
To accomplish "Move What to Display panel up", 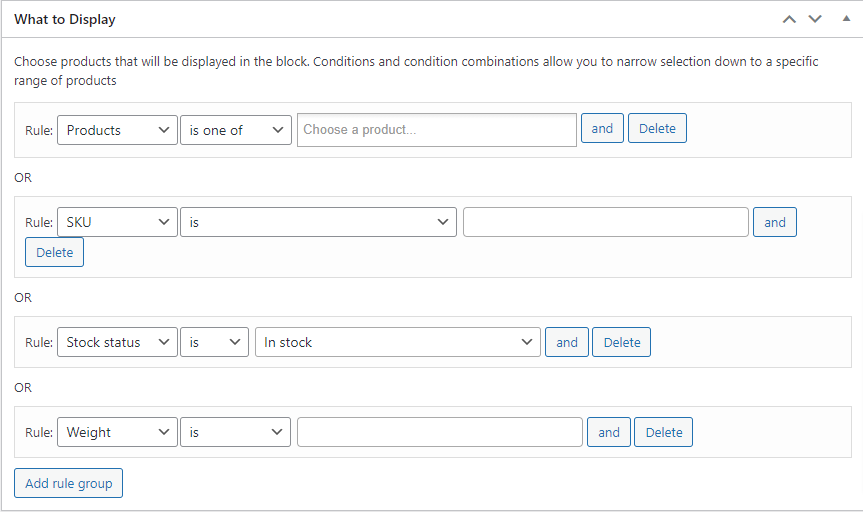I will click(x=790, y=19).
